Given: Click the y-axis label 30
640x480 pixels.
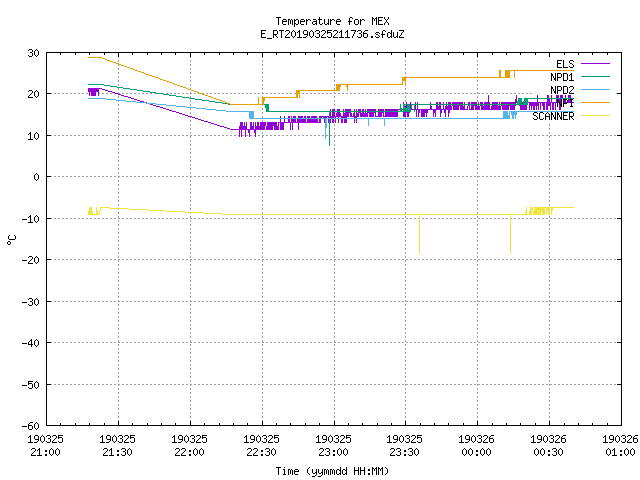Looking at the screenshot, I should pos(33,53).
